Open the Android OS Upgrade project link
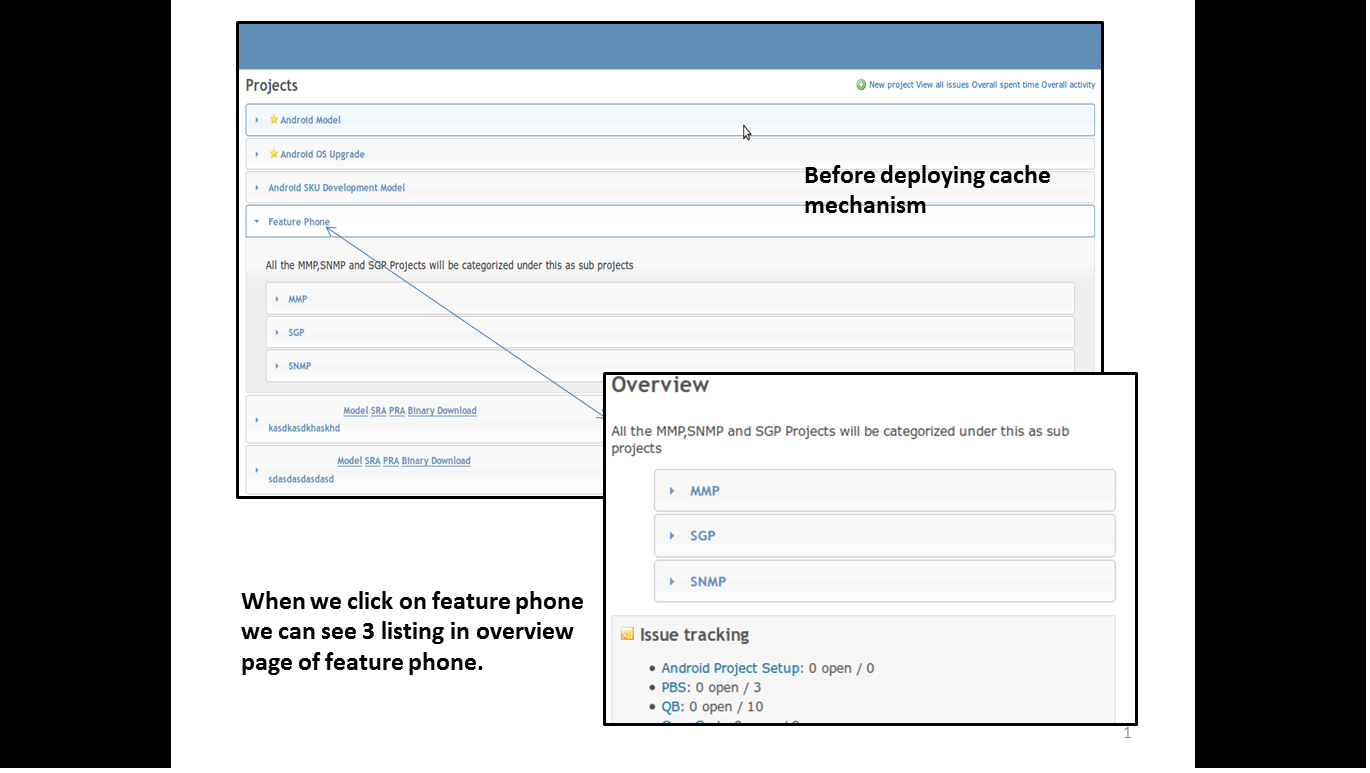Image resolution: width=1370 pixels, height=773 pixels. (x=322, y=155)
